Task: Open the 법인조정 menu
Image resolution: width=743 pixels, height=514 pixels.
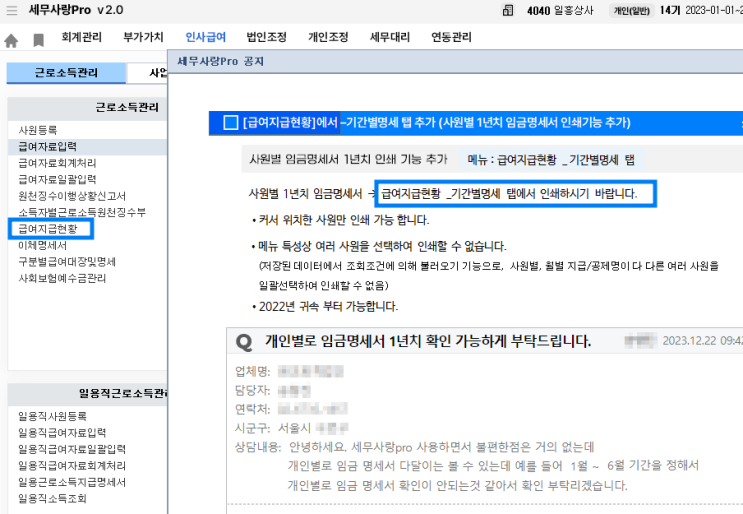Action: (266, 37)
